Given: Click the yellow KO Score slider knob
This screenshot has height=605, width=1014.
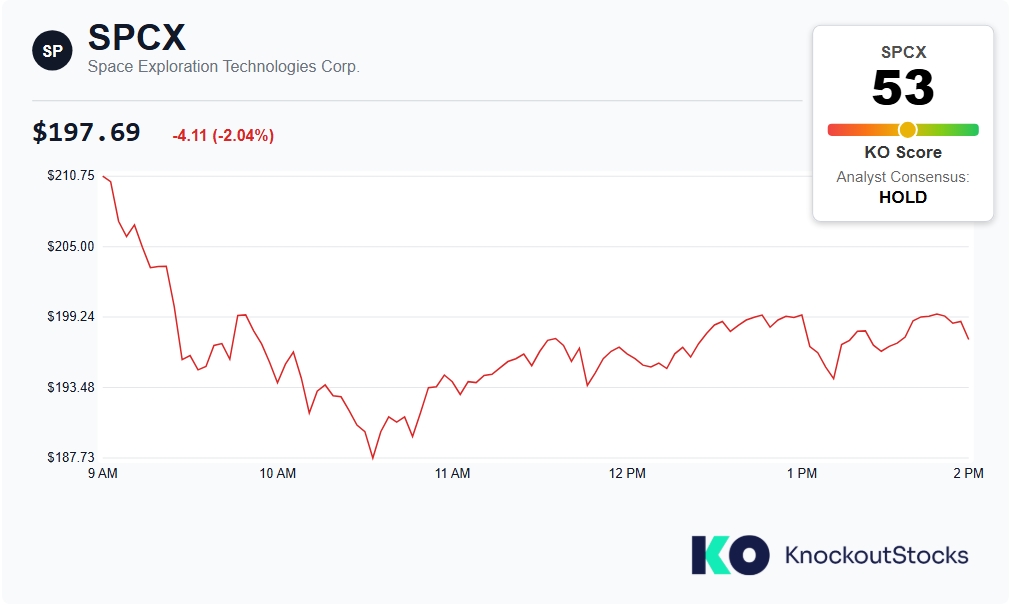Looking at the screenshot, I should (907, 130).
